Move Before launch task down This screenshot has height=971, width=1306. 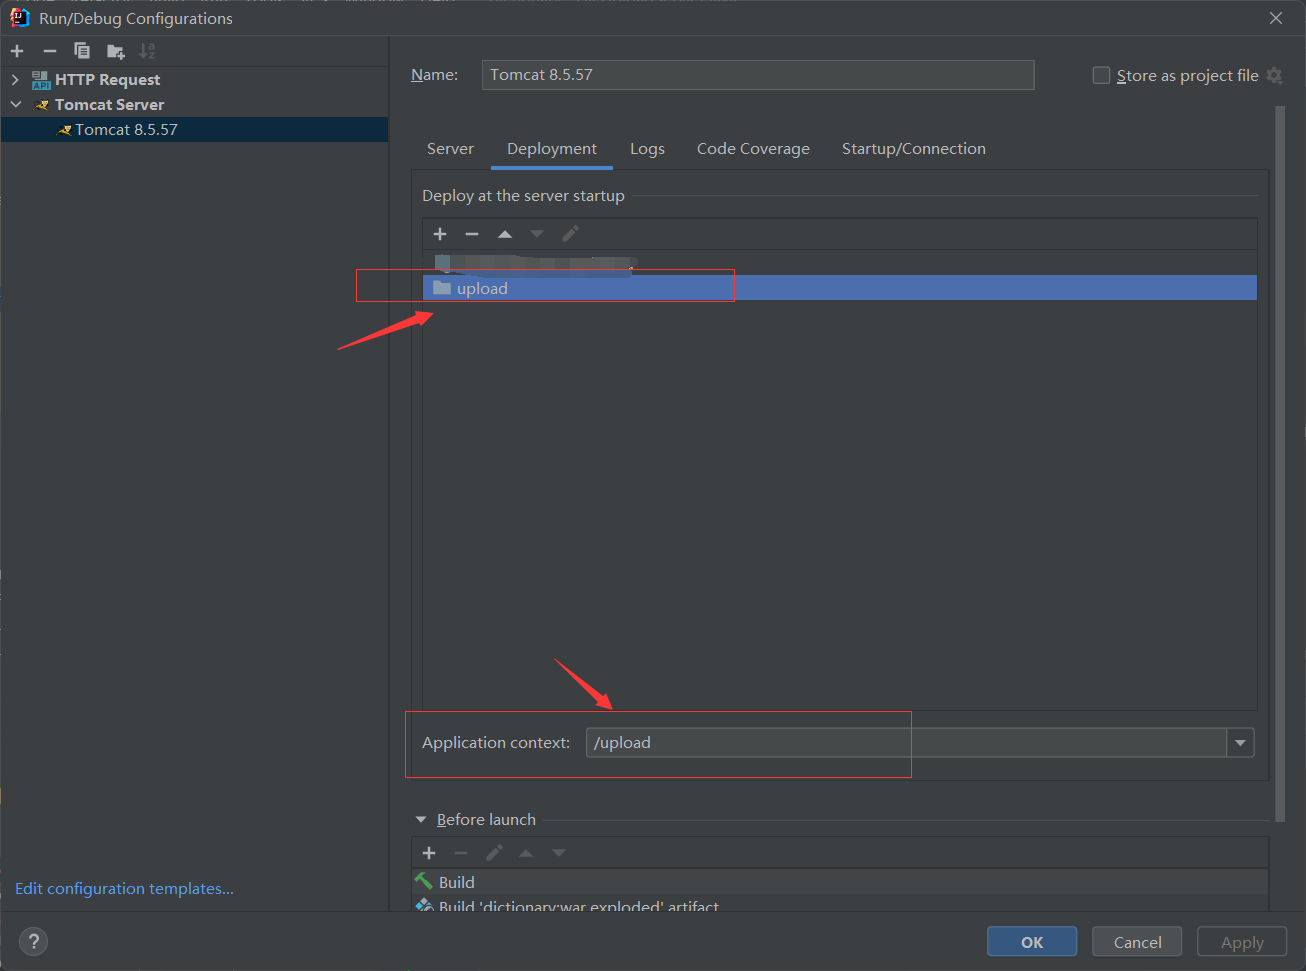point(559,853)
